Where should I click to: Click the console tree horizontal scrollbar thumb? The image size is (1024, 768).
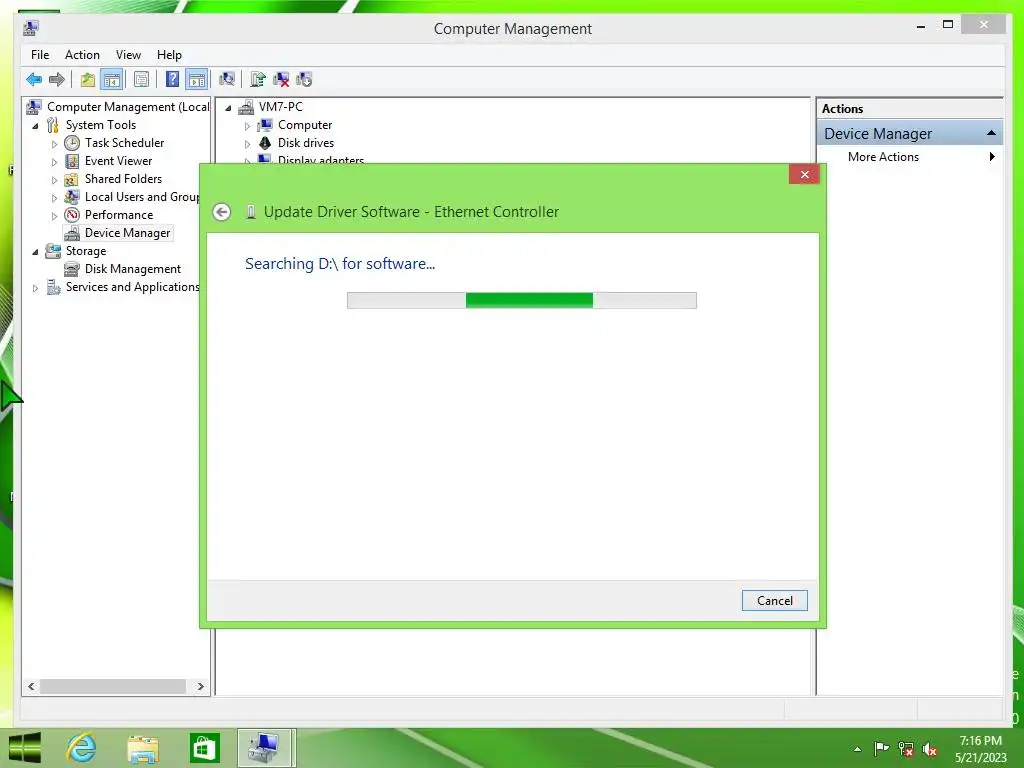point(113,686)
